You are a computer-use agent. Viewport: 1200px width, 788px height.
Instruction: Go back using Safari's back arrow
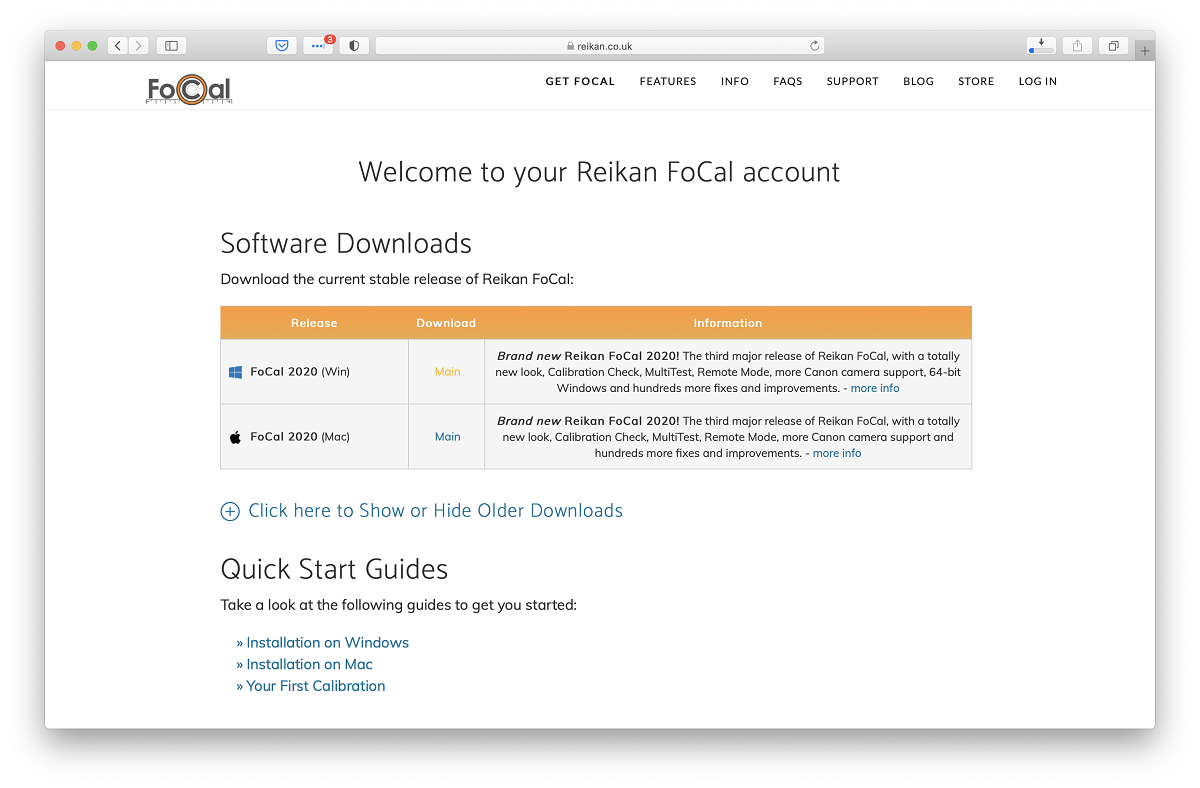(x=118, y=46)
